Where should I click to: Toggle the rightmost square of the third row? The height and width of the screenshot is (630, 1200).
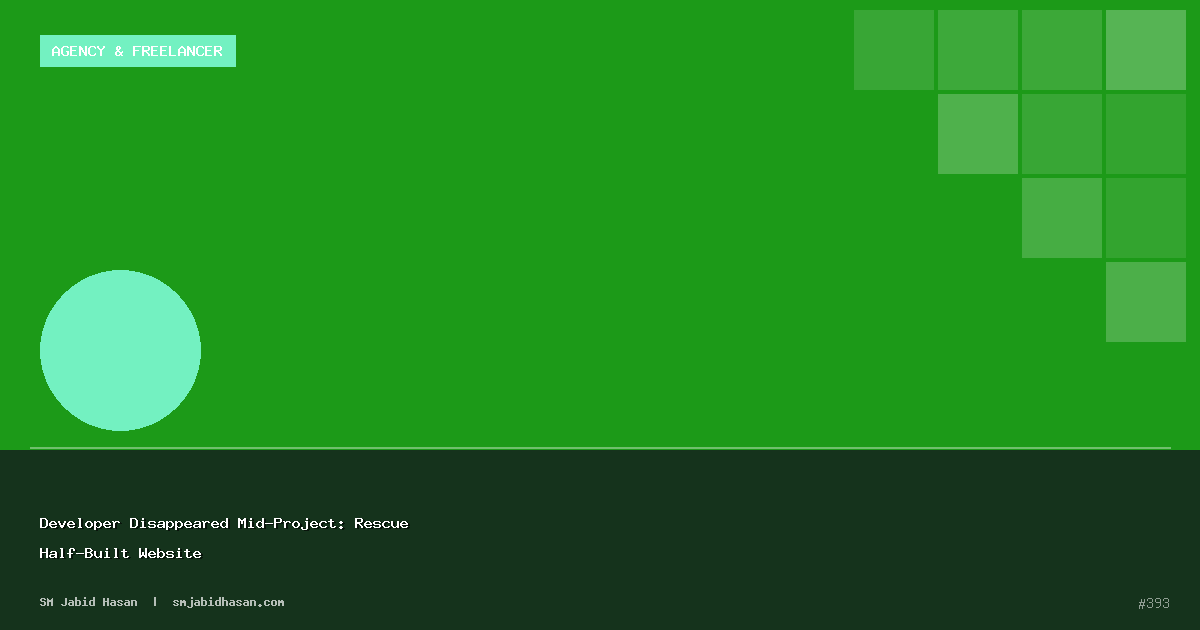[x=1146, y=217]
